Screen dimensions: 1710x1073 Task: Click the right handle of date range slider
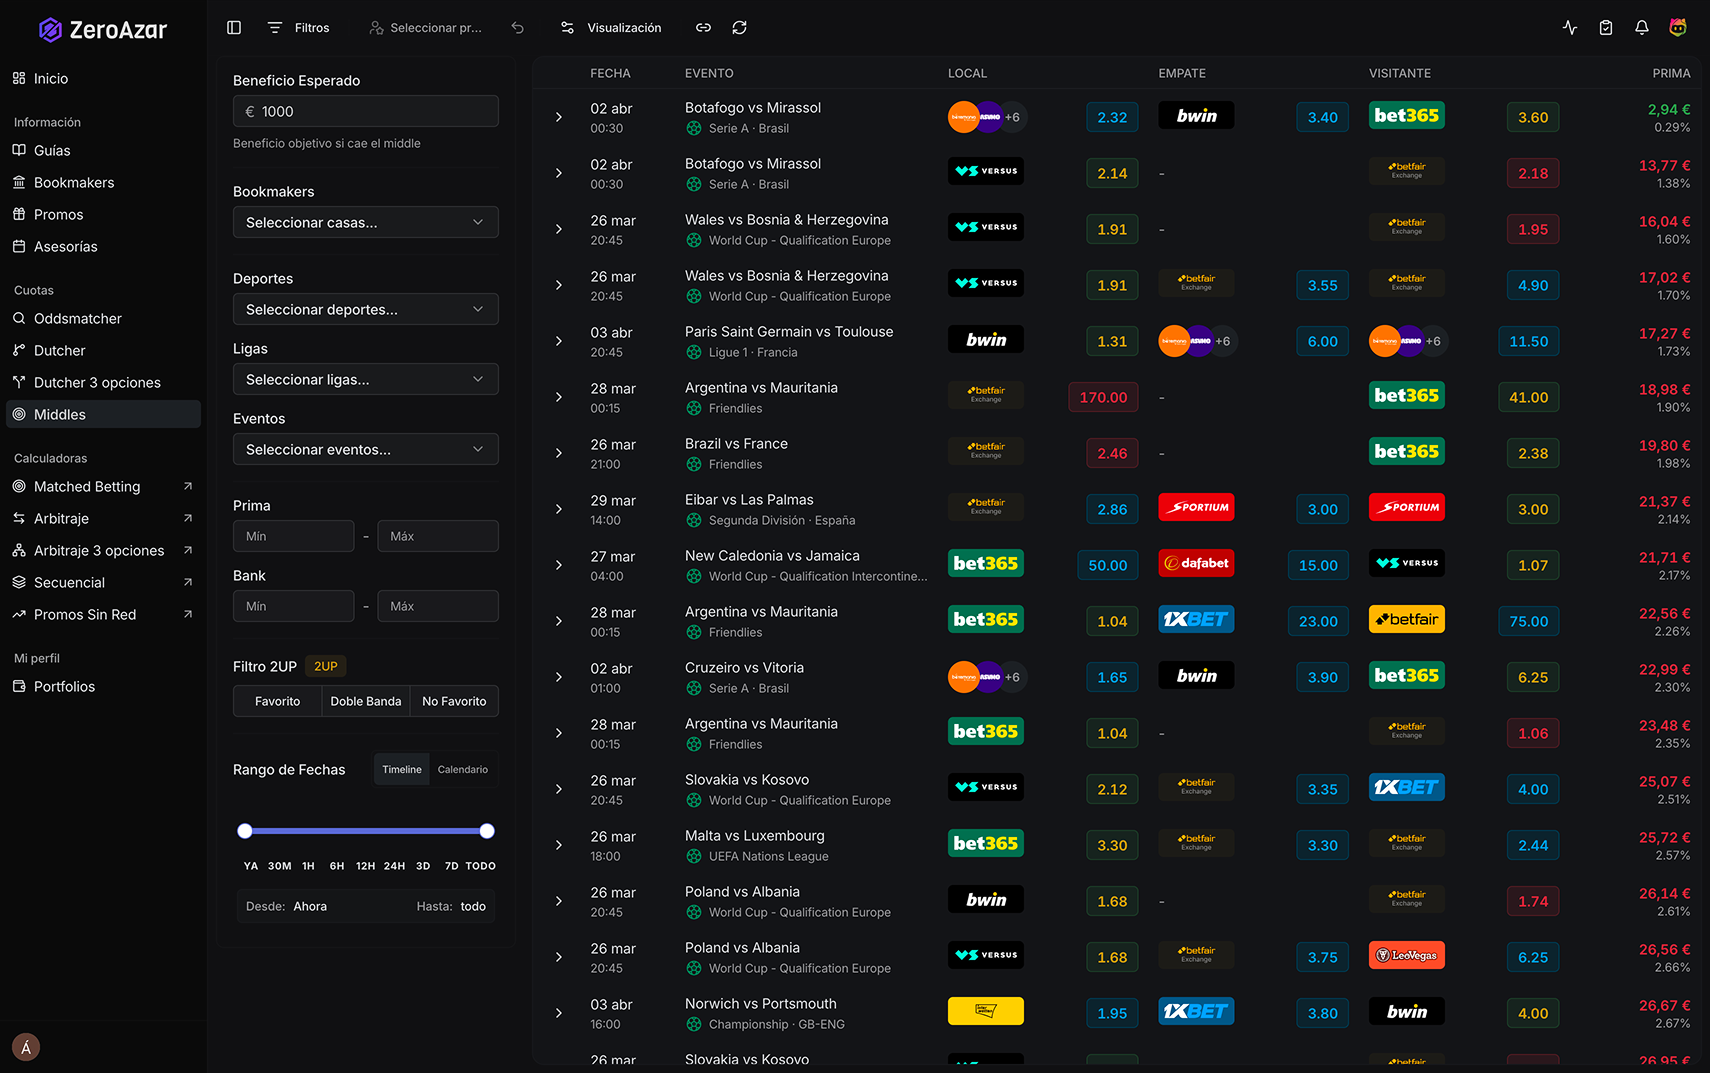[487, 831]
